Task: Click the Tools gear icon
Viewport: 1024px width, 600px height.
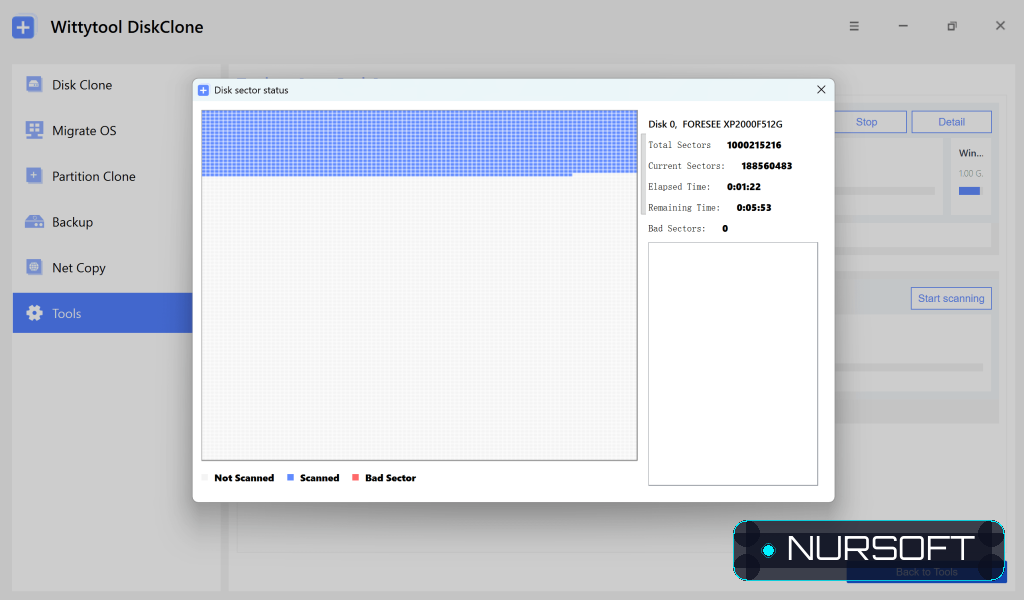Action: coord(34,313)
